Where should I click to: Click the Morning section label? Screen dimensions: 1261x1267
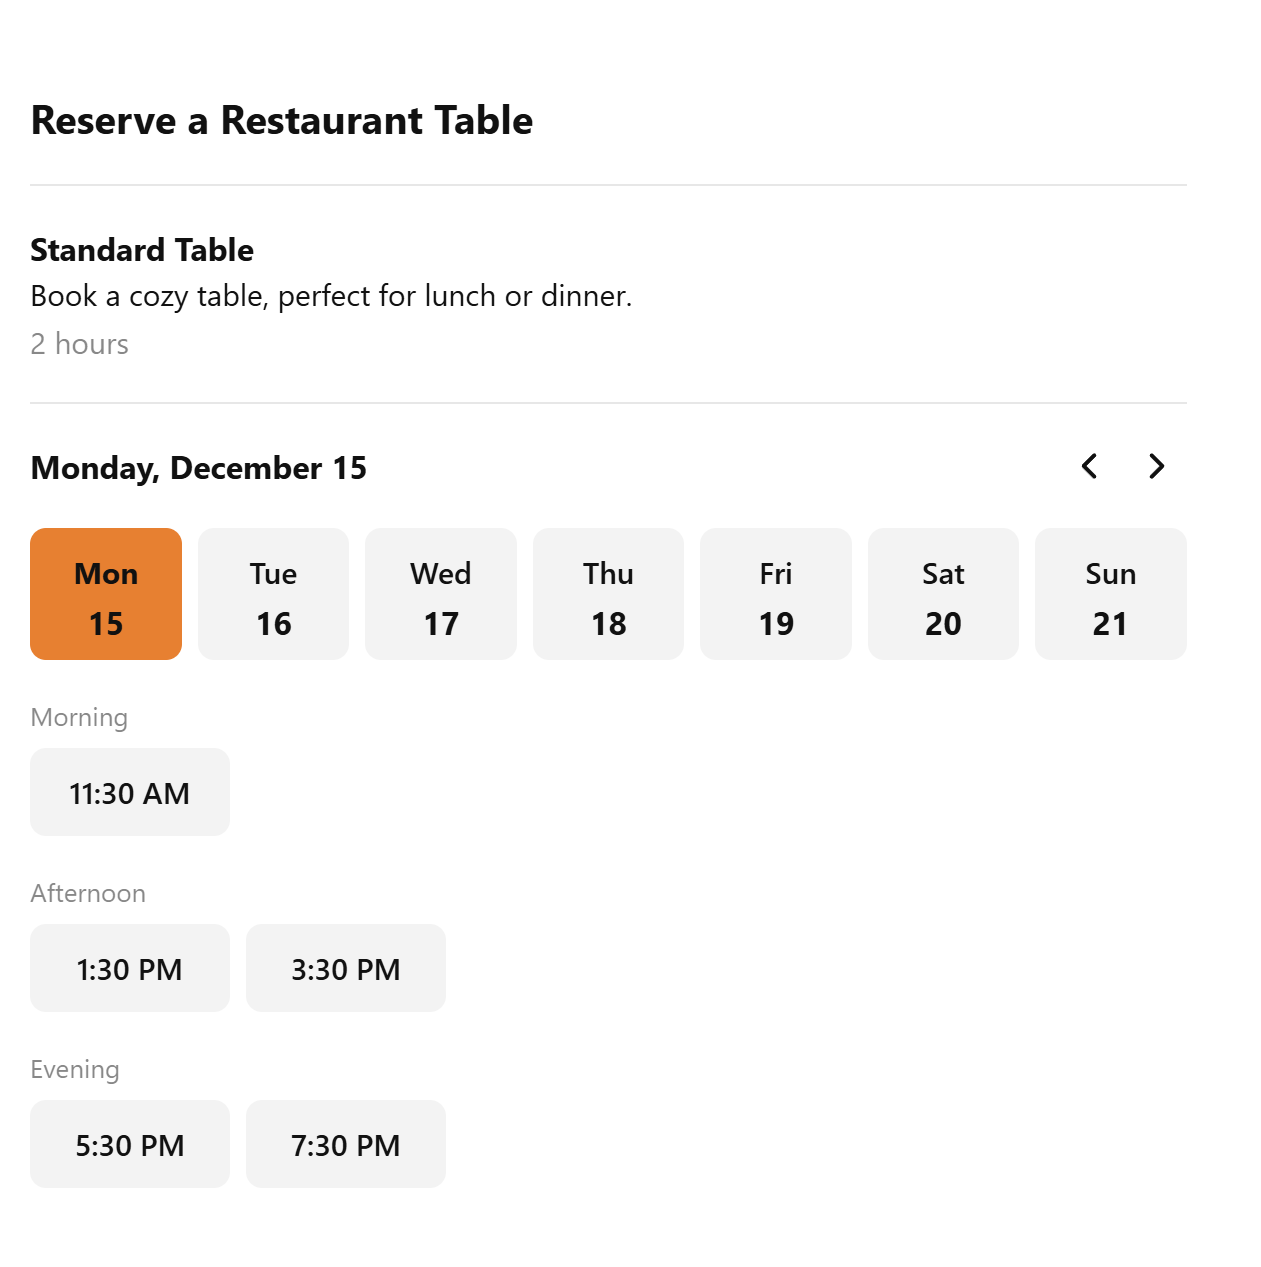[x=79, y=718]
